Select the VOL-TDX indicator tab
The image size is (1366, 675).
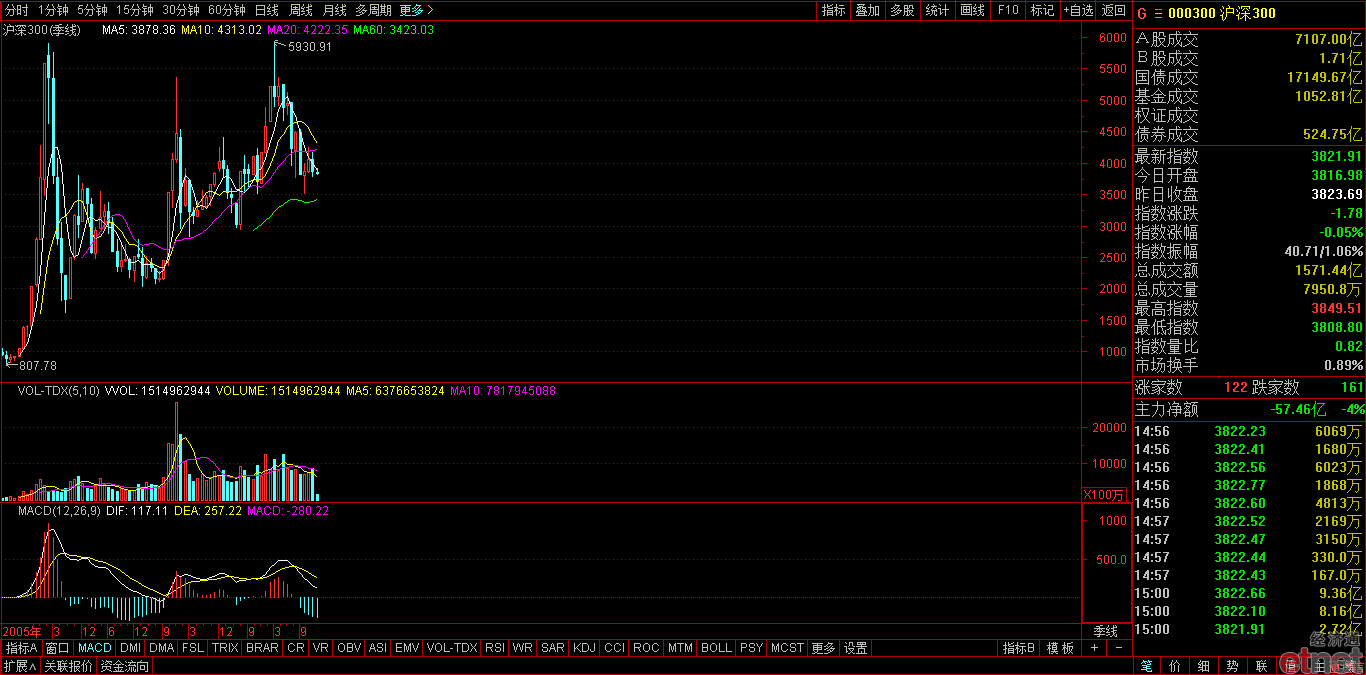452,648
